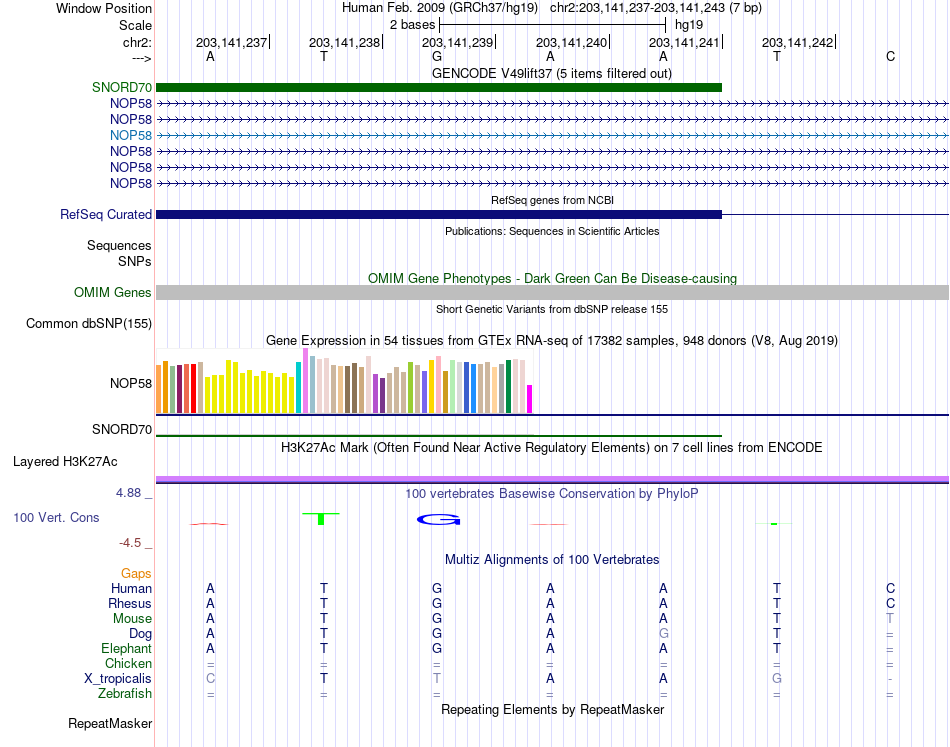Select the X_tropicalis species row label
Viewport: 950px width, 747px height.
pos(118,679)
